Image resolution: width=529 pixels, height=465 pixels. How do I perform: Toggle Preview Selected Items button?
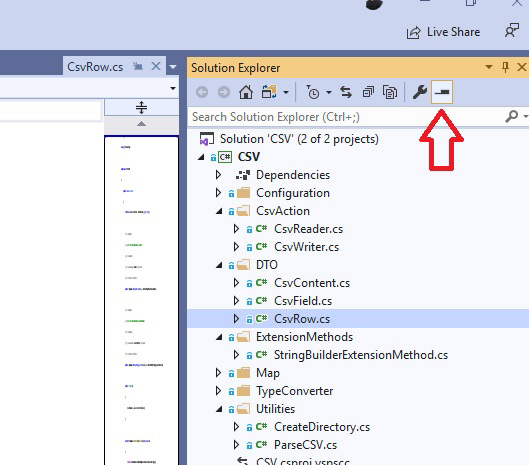pos(442,92)
